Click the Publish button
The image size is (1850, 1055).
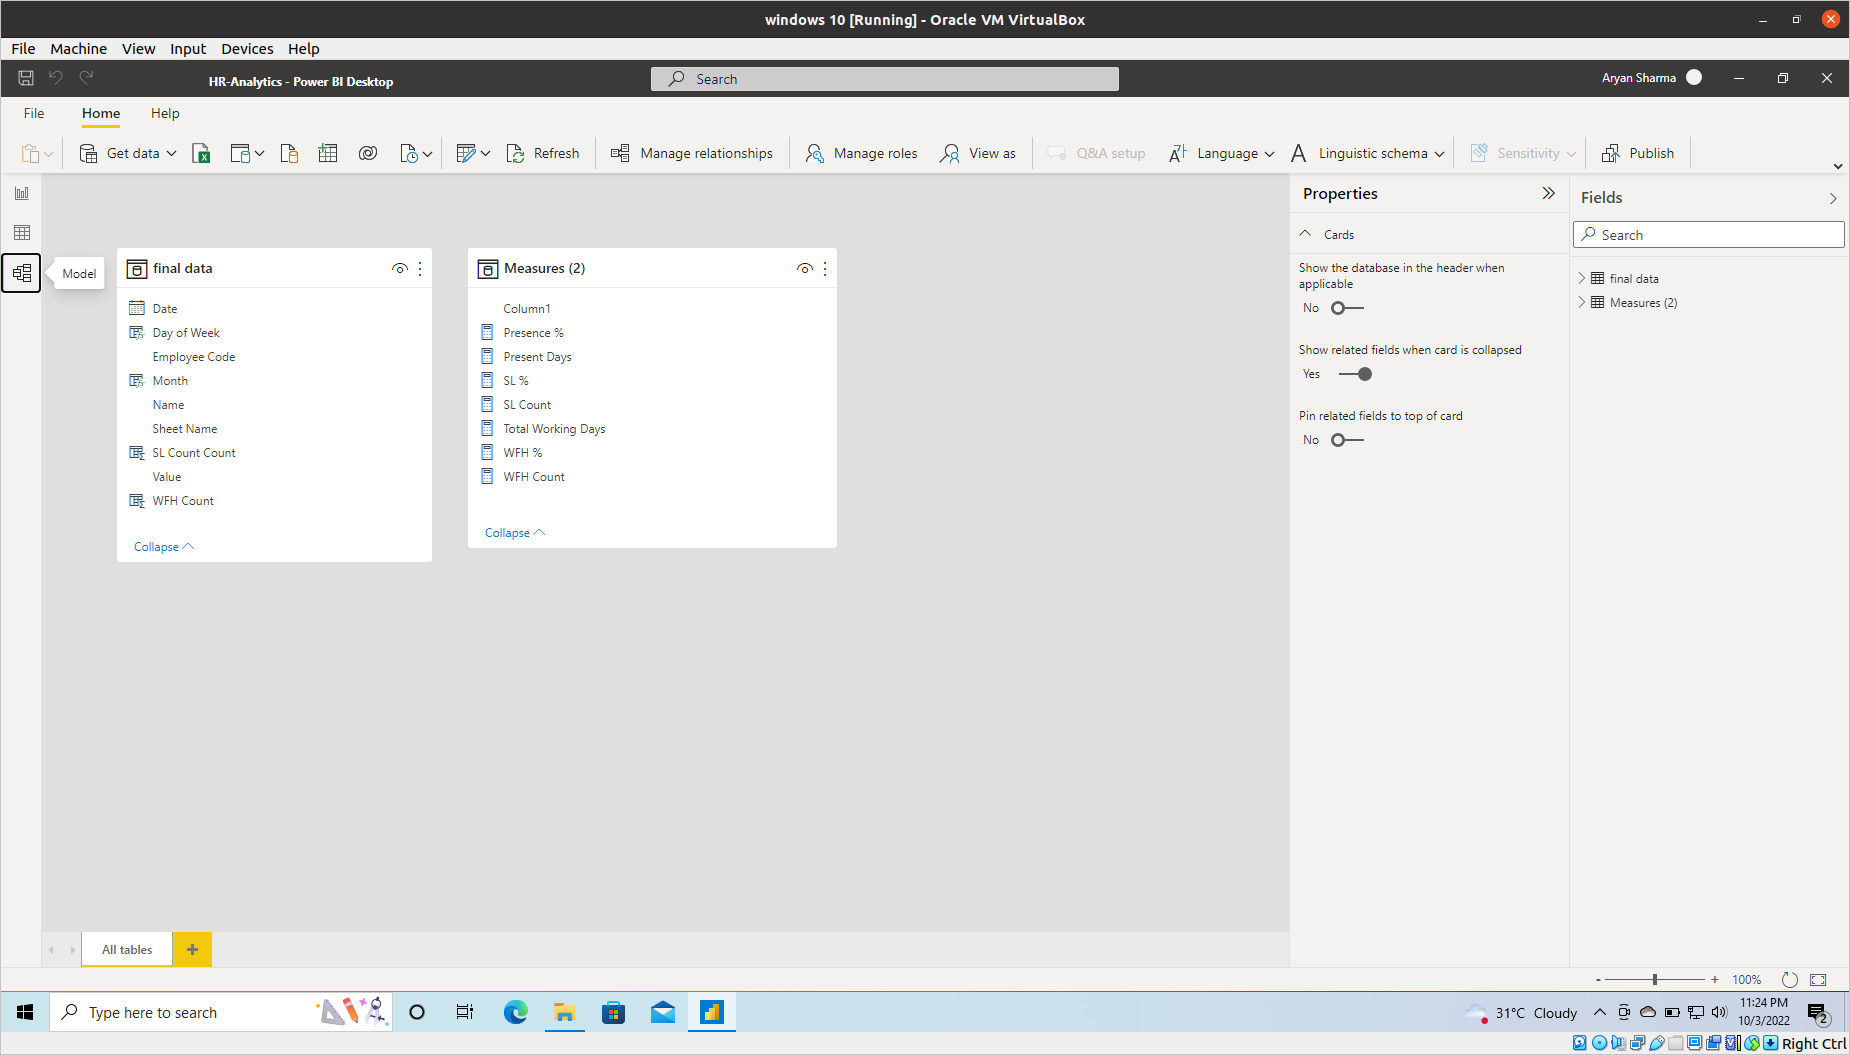coord(1638,152)
